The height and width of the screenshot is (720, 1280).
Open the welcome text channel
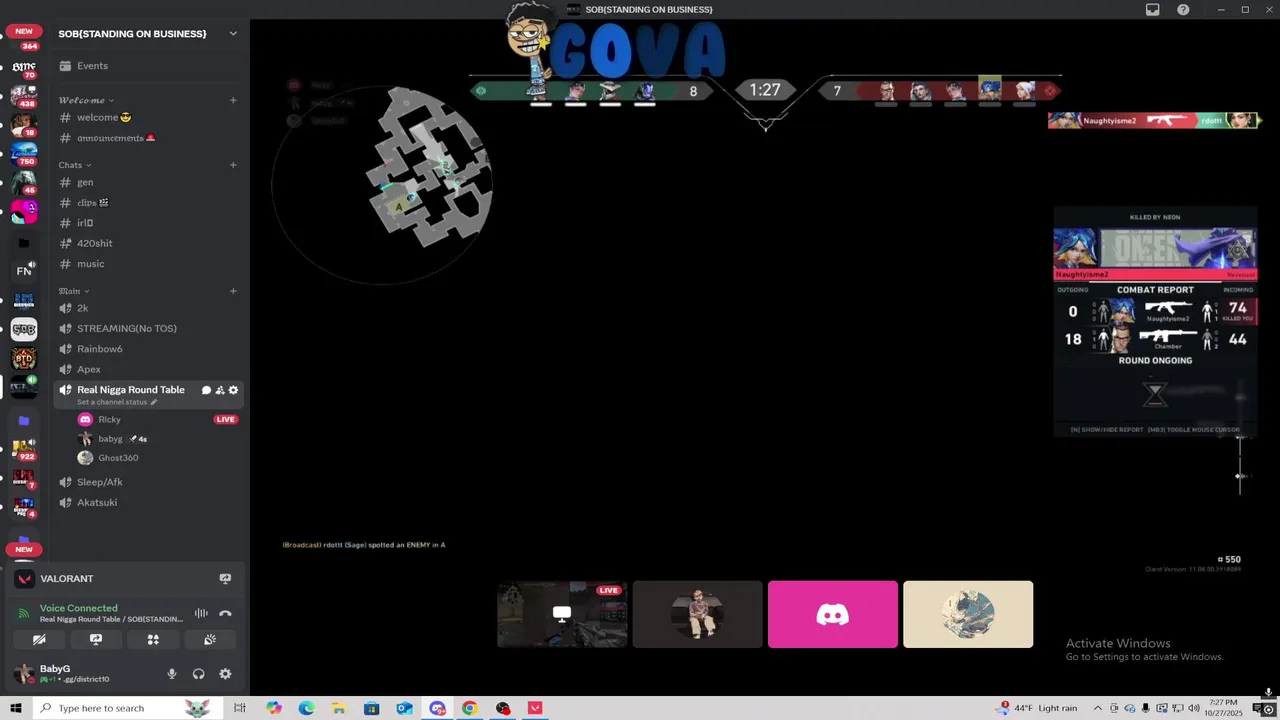pos(148,118)
